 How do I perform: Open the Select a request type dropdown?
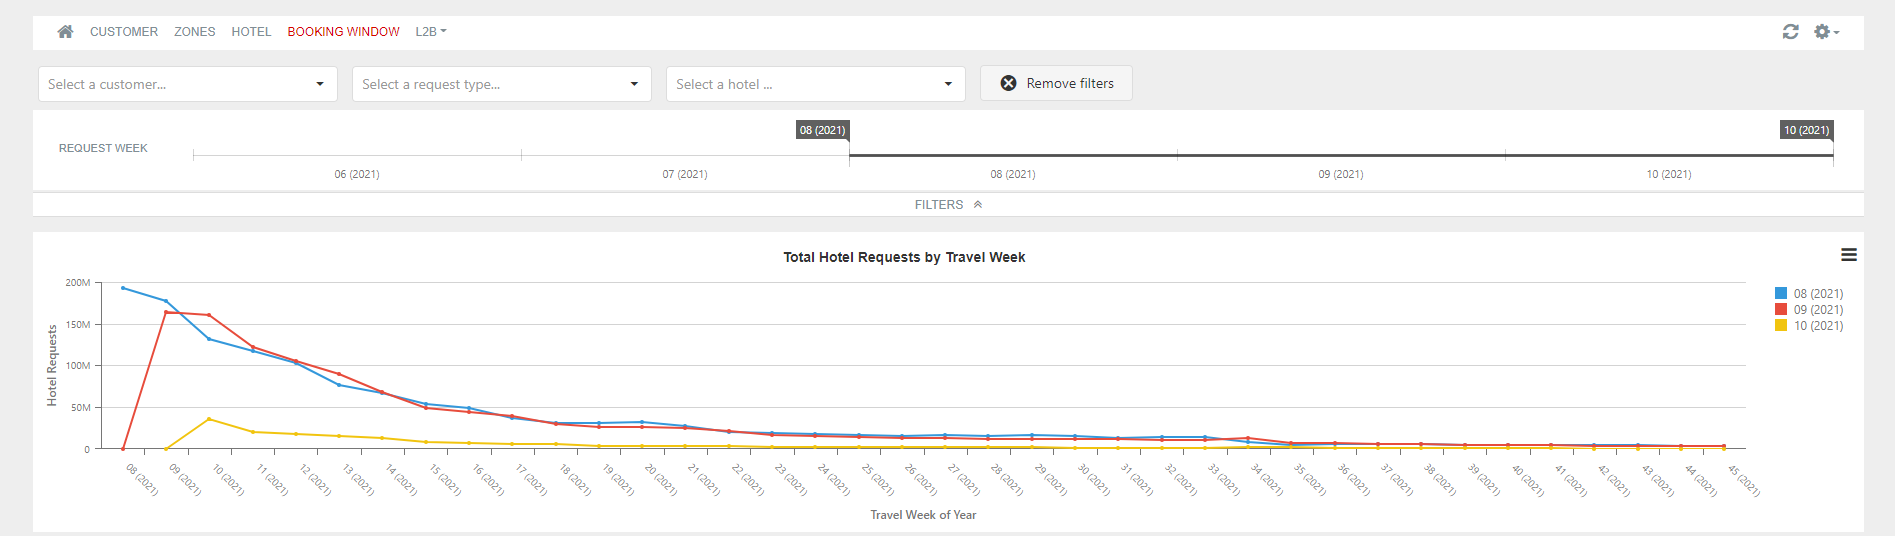tap(502, 84)
